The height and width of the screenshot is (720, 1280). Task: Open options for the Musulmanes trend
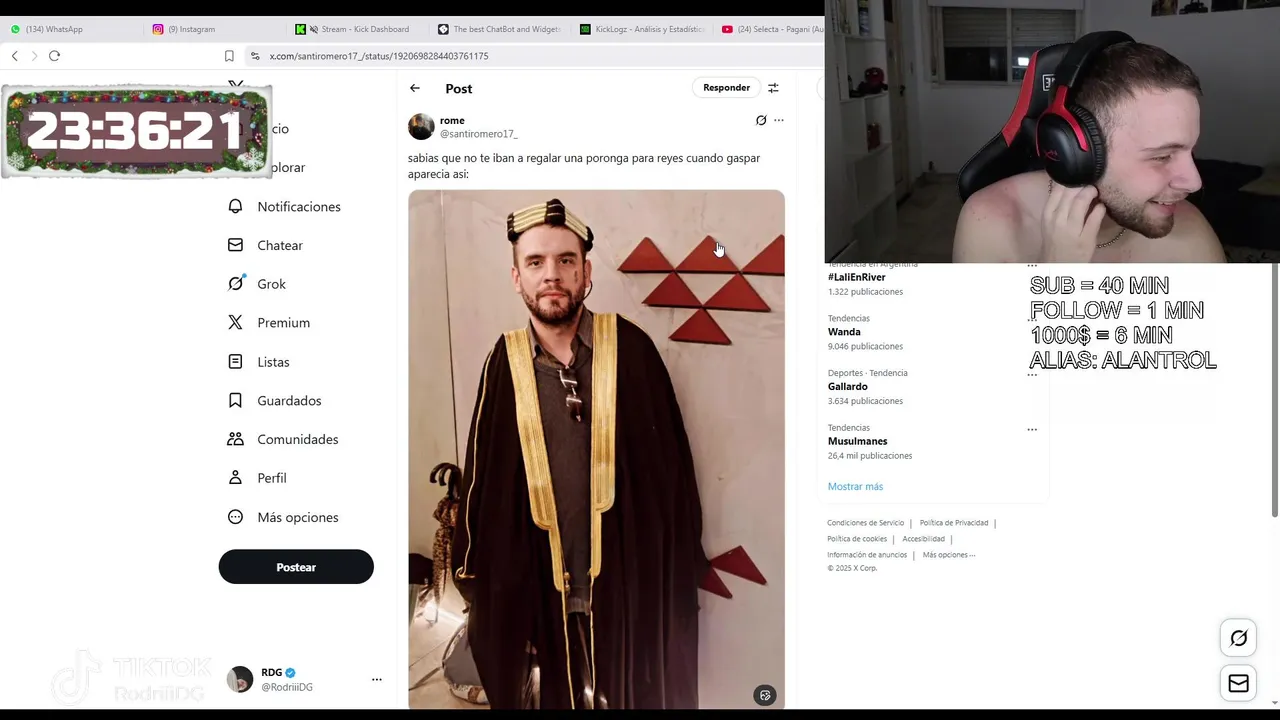(x=1032, y=430)
